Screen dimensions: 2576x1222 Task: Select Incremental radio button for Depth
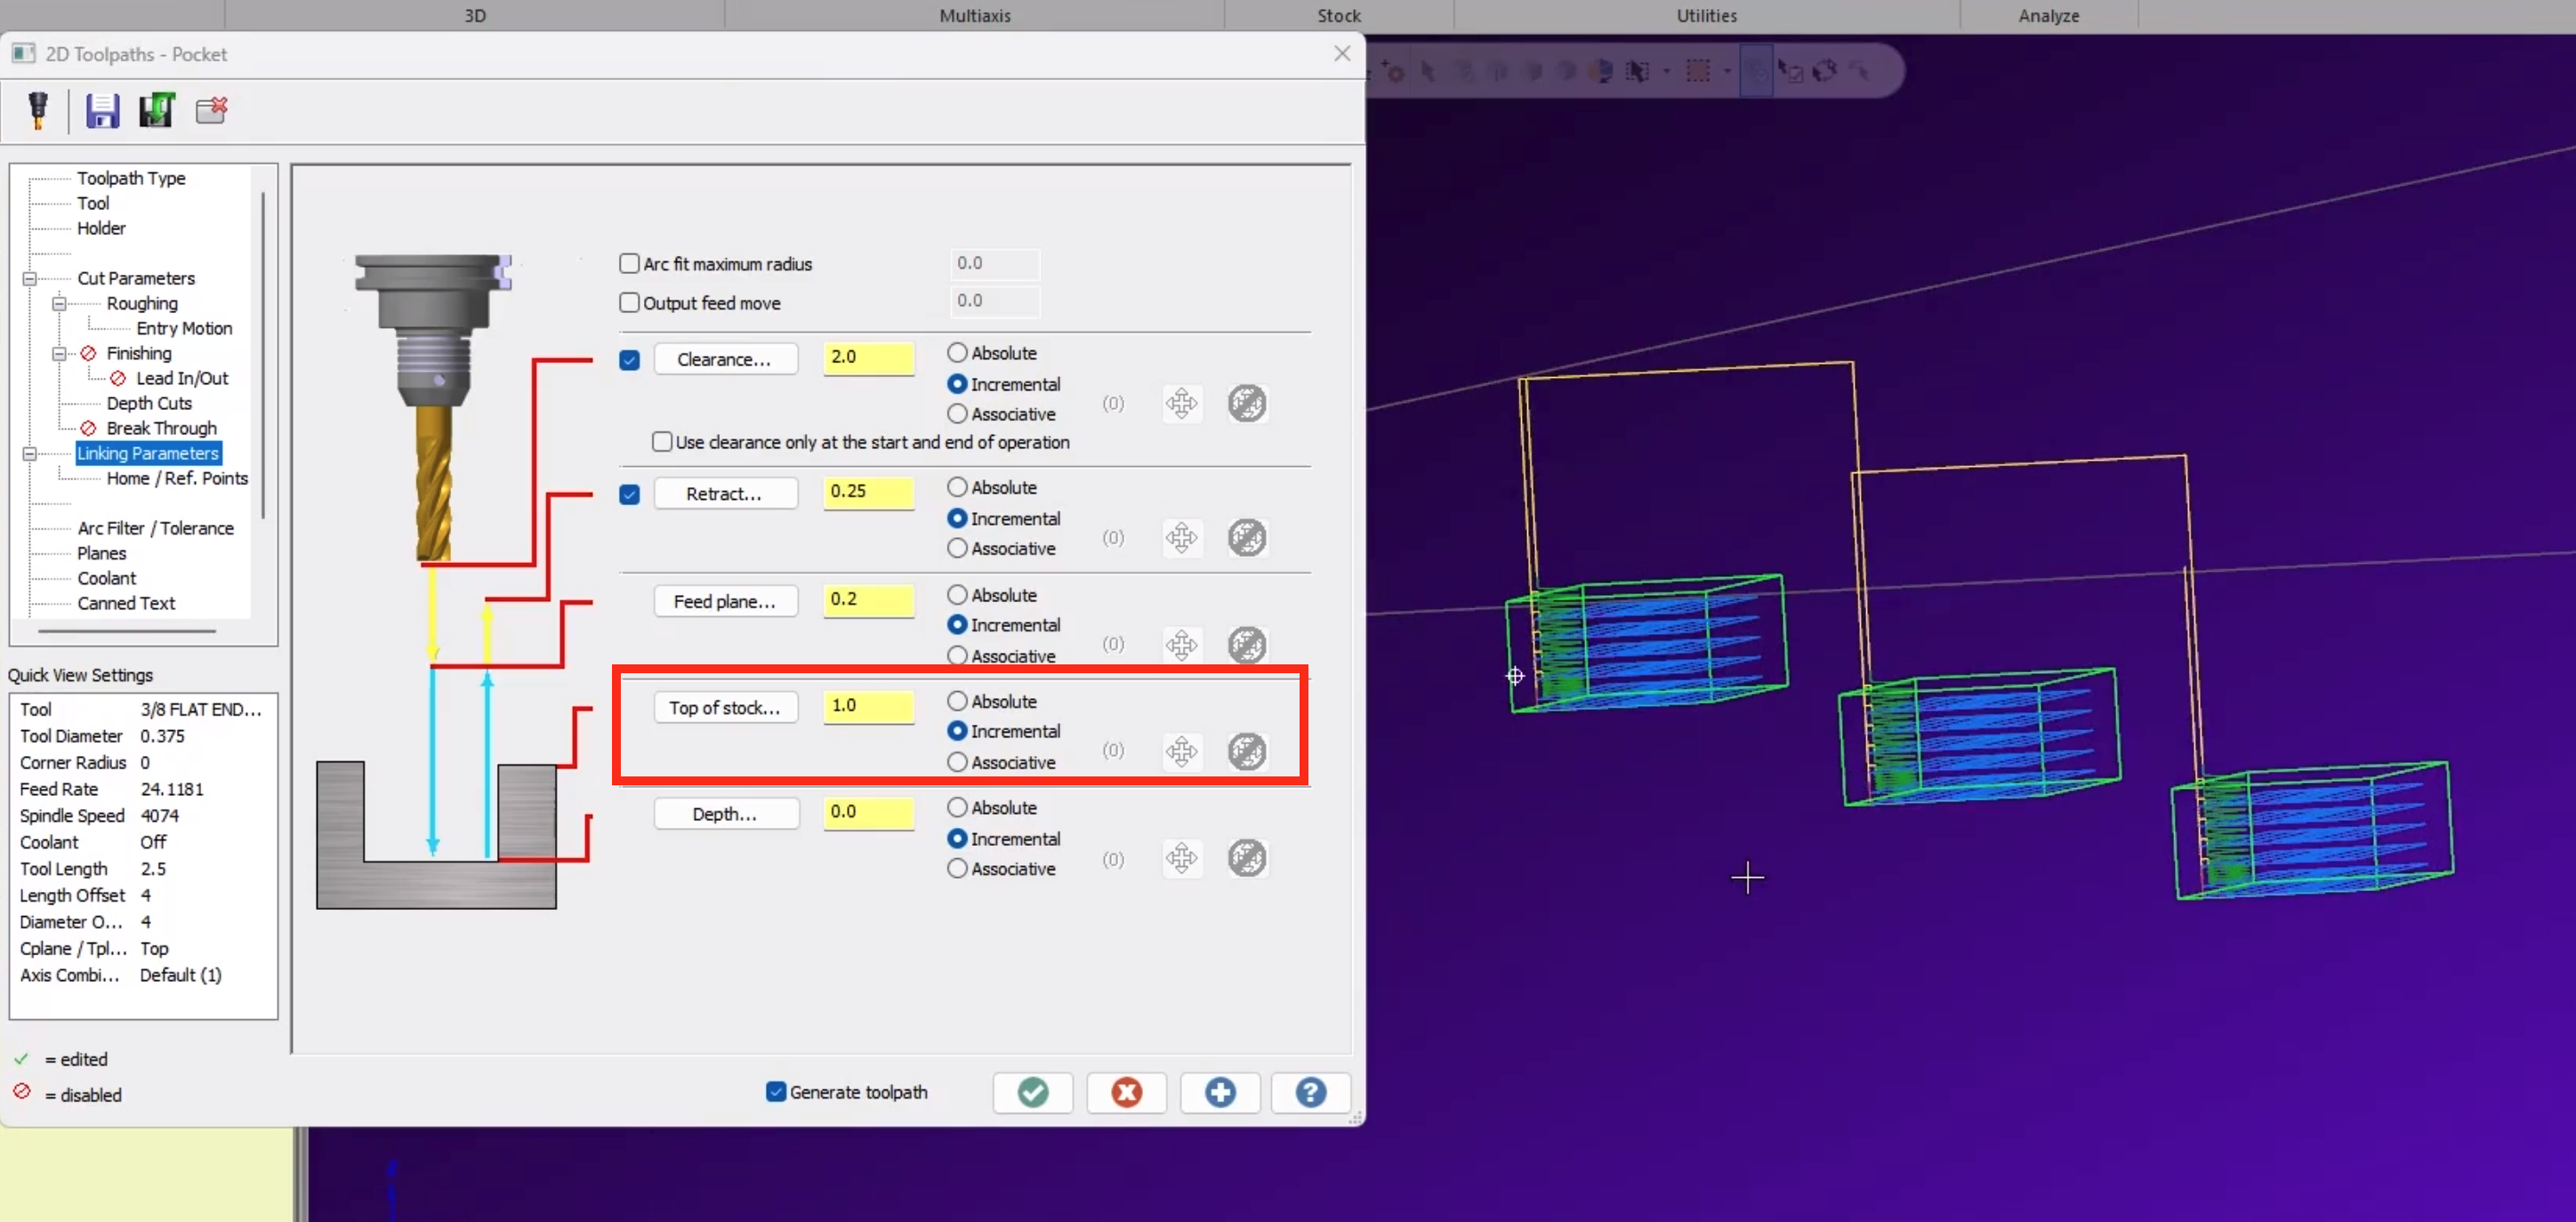[x=958, y=838]
